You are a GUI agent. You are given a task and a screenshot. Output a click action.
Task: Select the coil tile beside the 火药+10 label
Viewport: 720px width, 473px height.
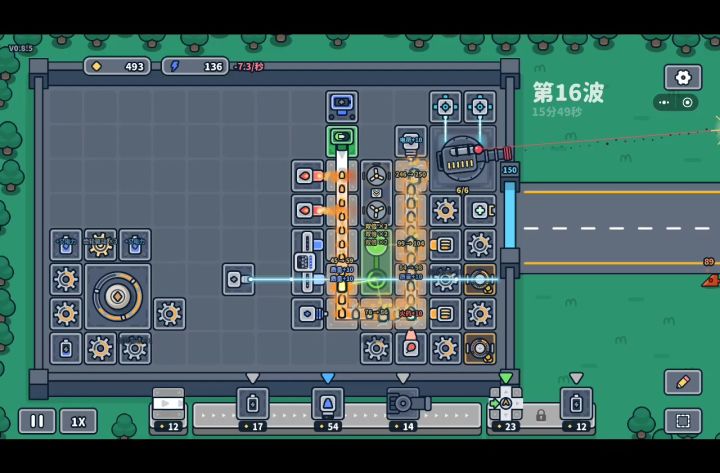pos(445,314)
